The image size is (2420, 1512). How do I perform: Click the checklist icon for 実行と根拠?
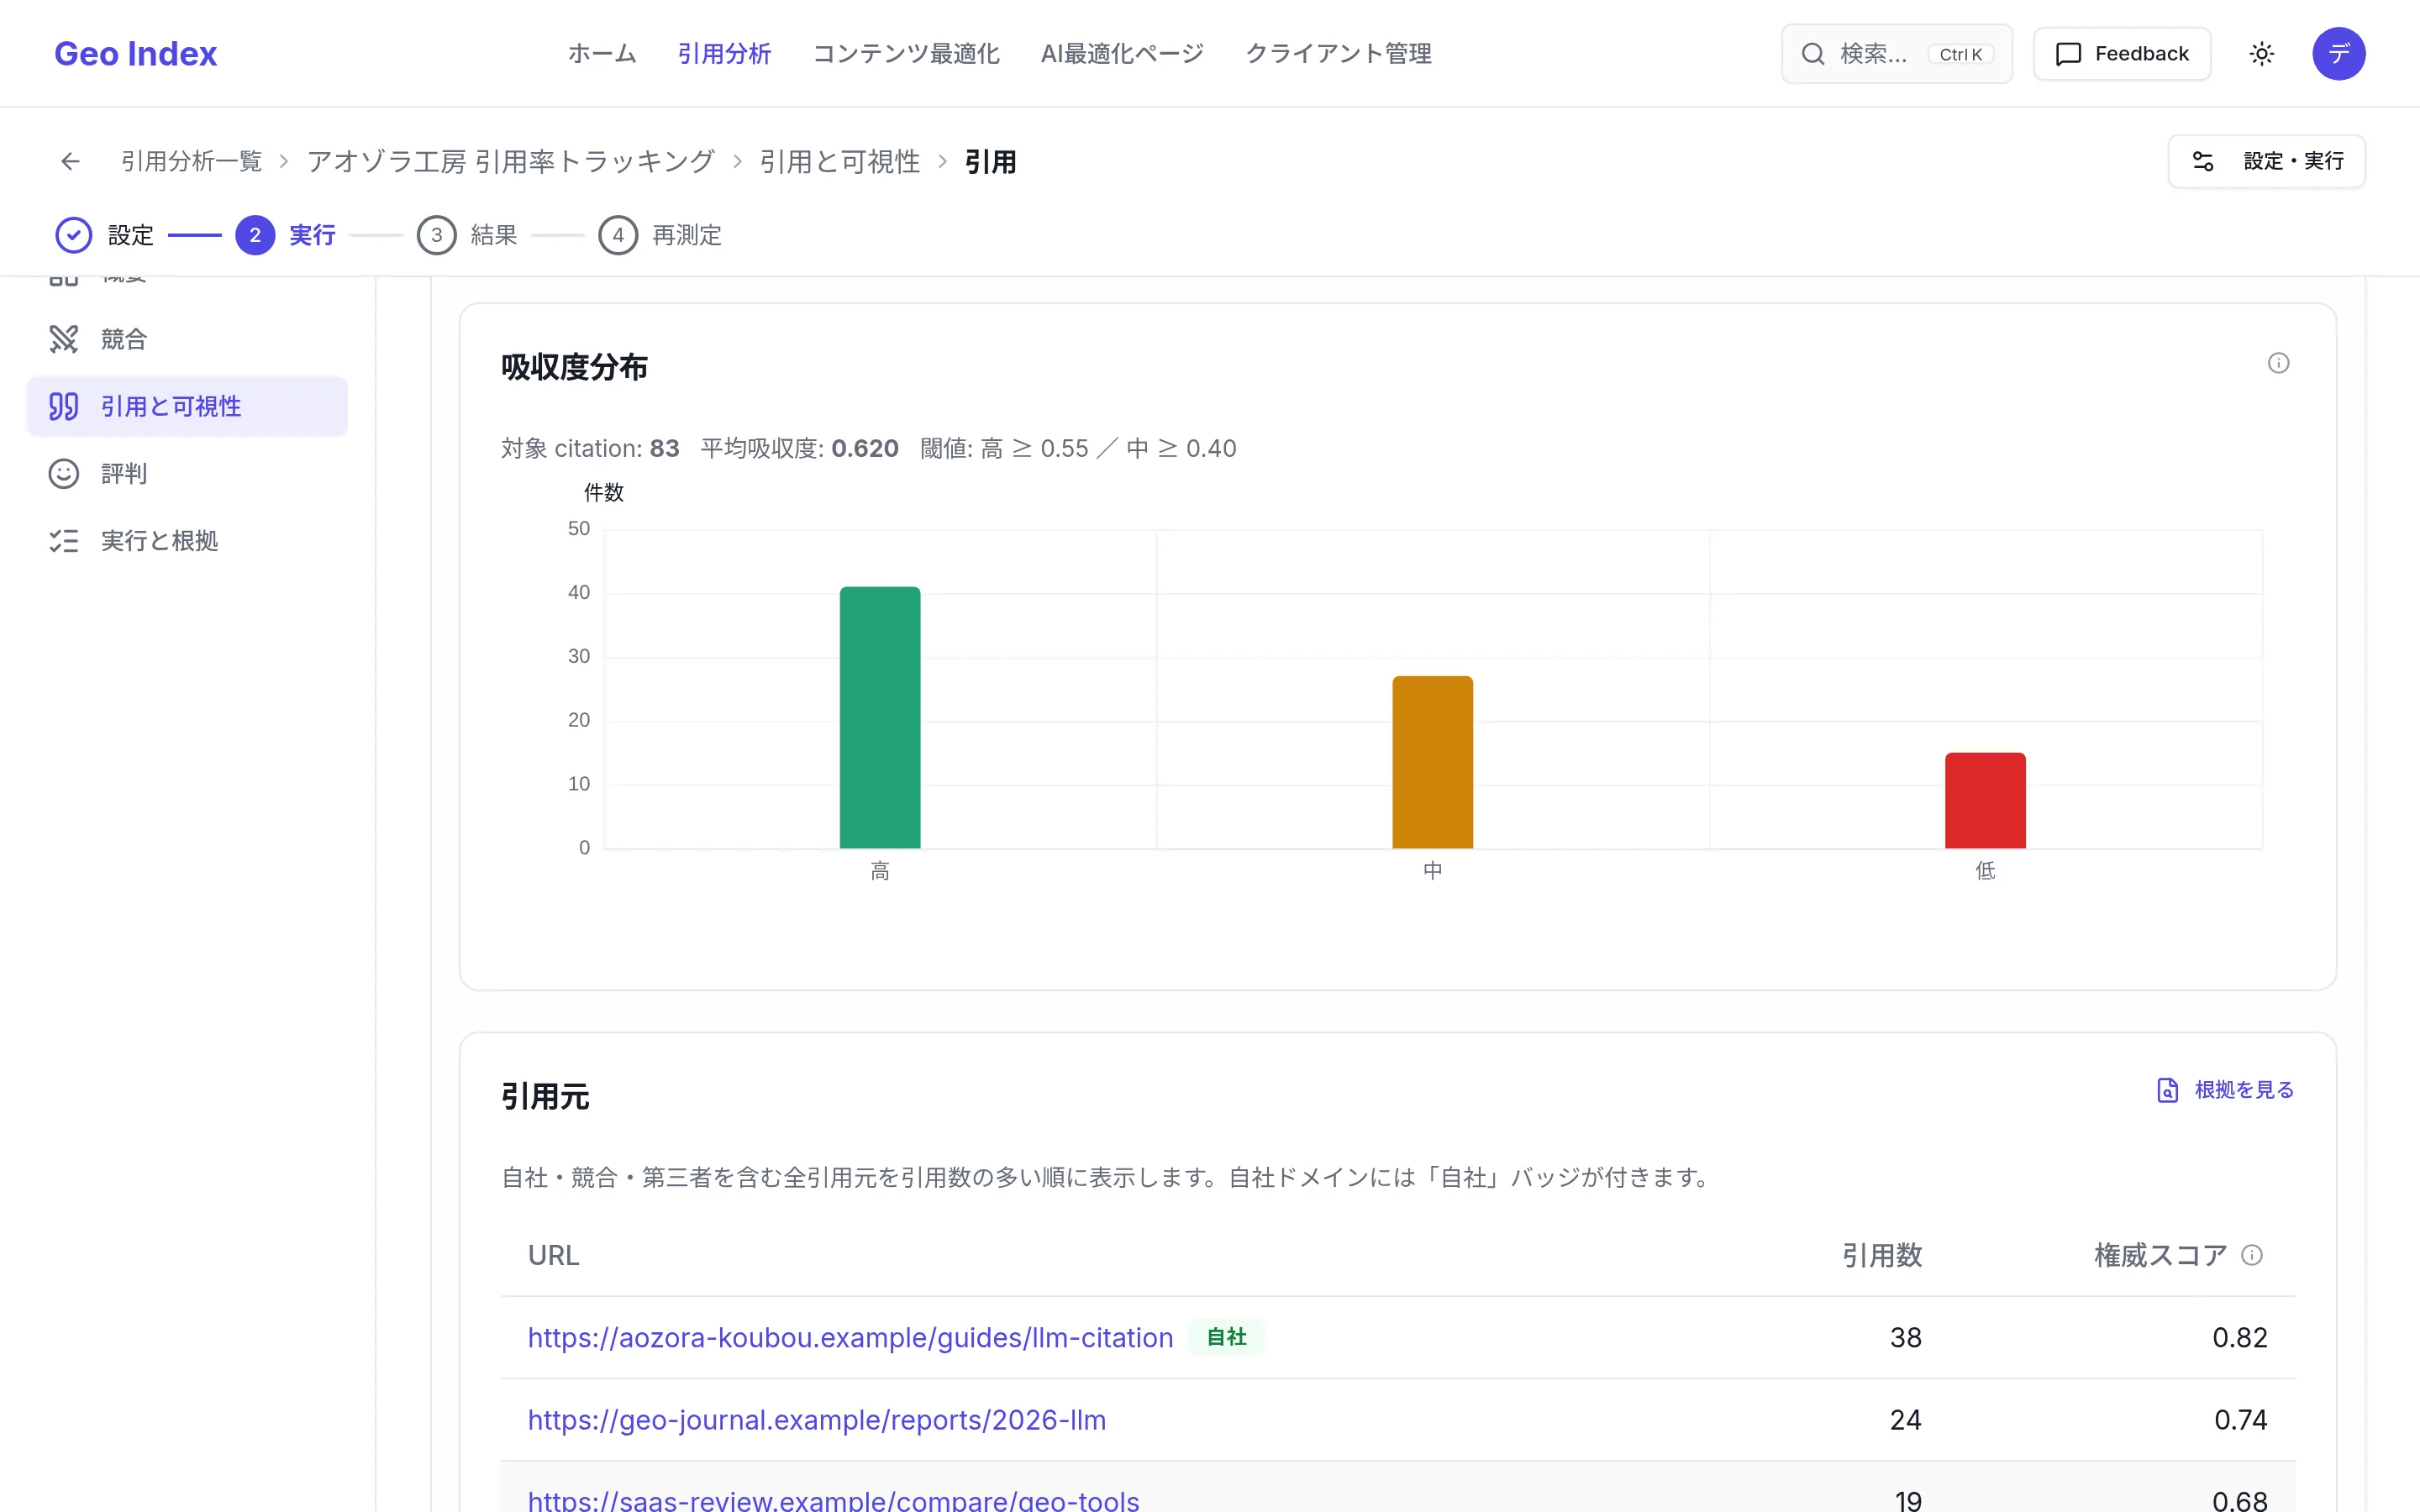64,540
